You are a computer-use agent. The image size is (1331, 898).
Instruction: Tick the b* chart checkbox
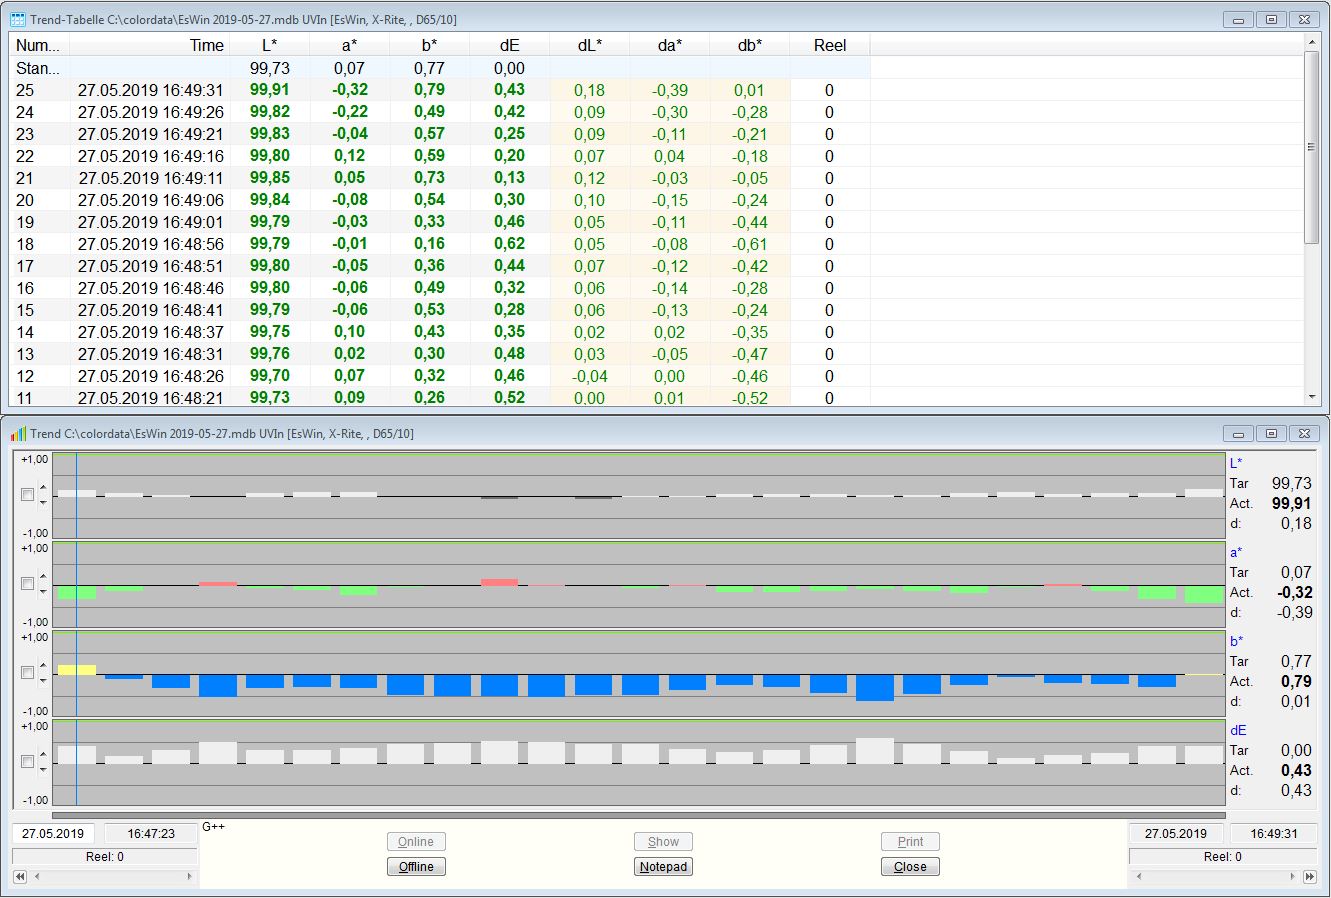coord(28,673)
